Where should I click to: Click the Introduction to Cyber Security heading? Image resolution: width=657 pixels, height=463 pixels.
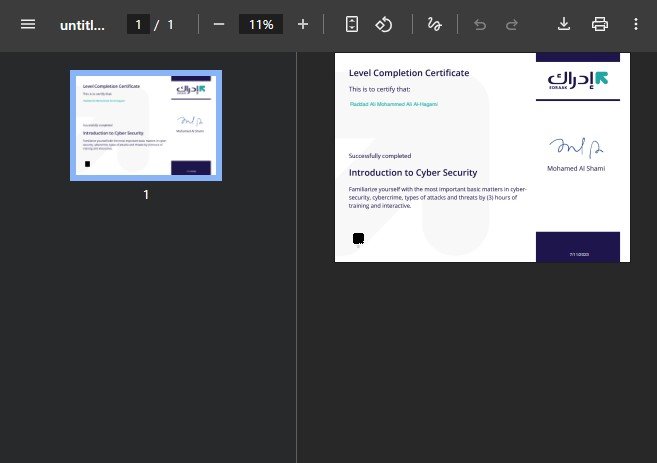tap(413, 173)
